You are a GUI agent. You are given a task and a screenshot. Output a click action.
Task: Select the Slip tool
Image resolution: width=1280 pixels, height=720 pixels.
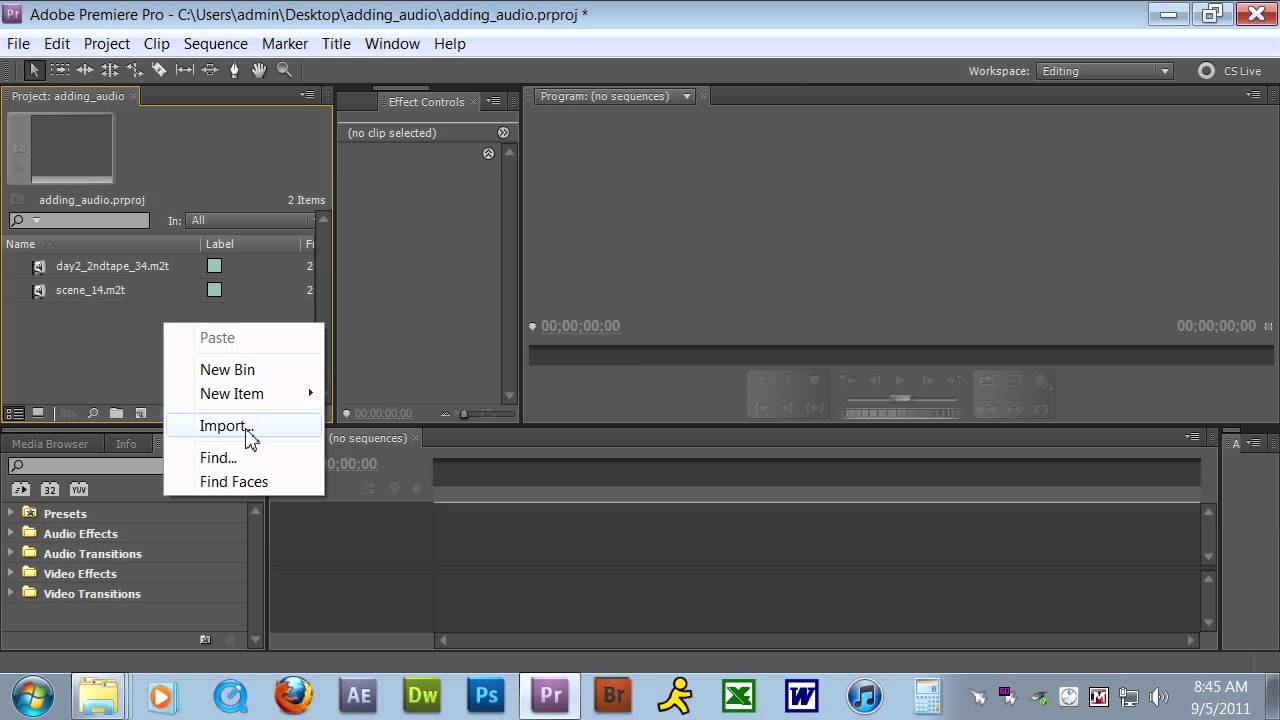[185, 70]
